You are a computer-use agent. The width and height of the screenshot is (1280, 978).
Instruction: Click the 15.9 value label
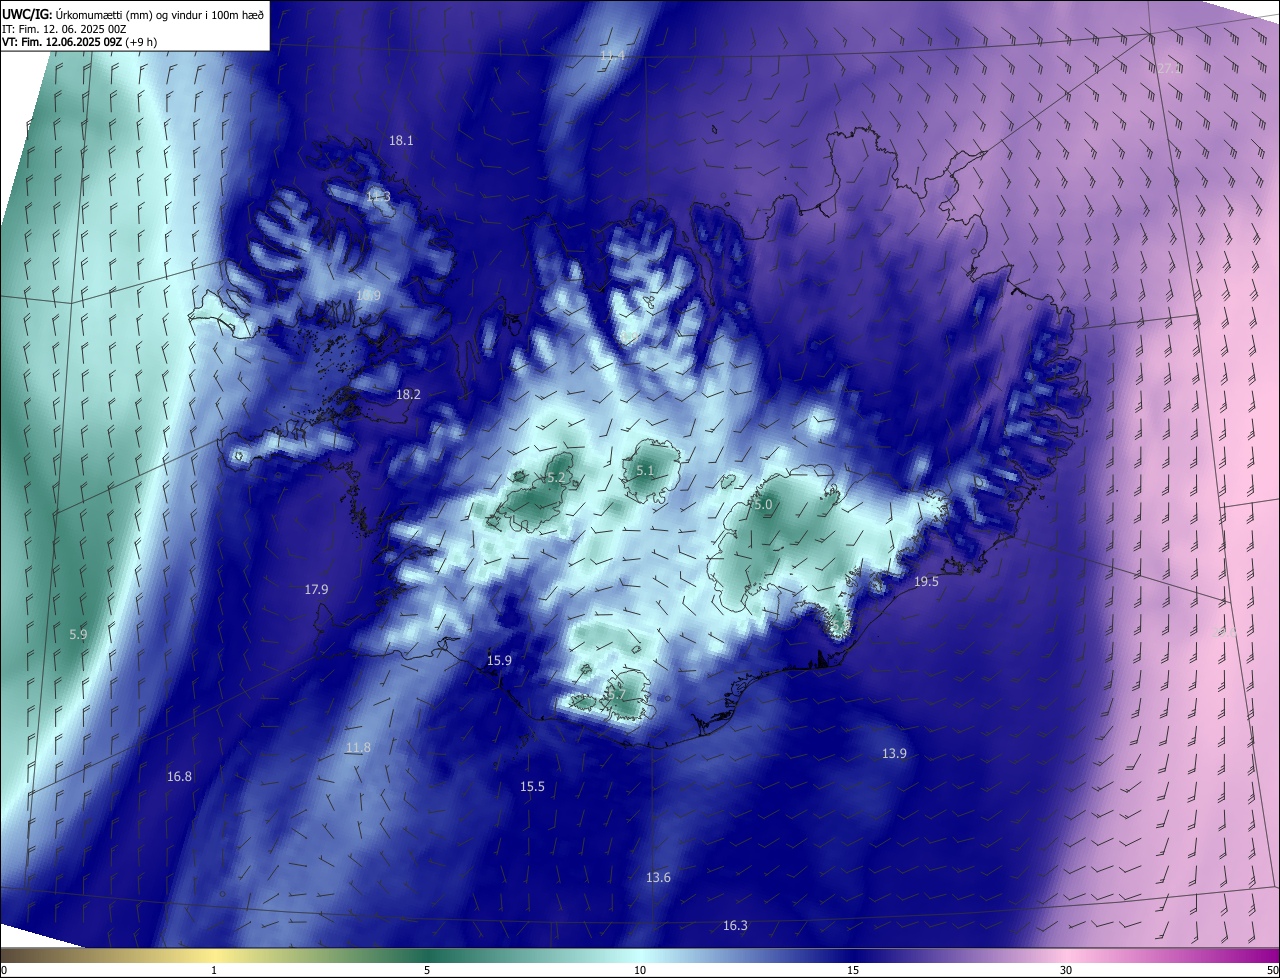(x=499, y=661)
